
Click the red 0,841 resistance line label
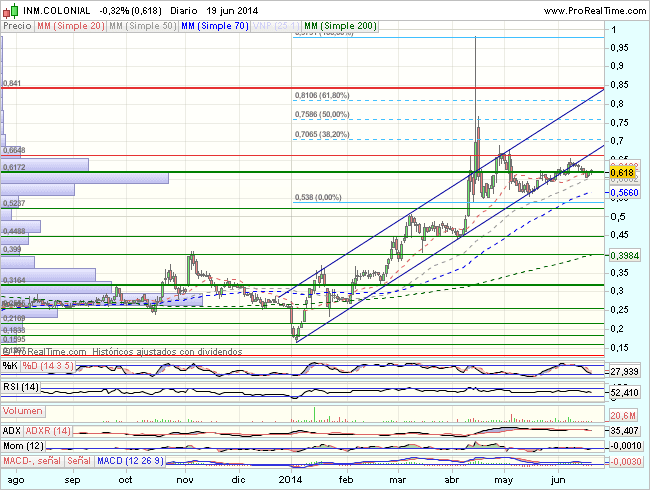tap(13, 83)
